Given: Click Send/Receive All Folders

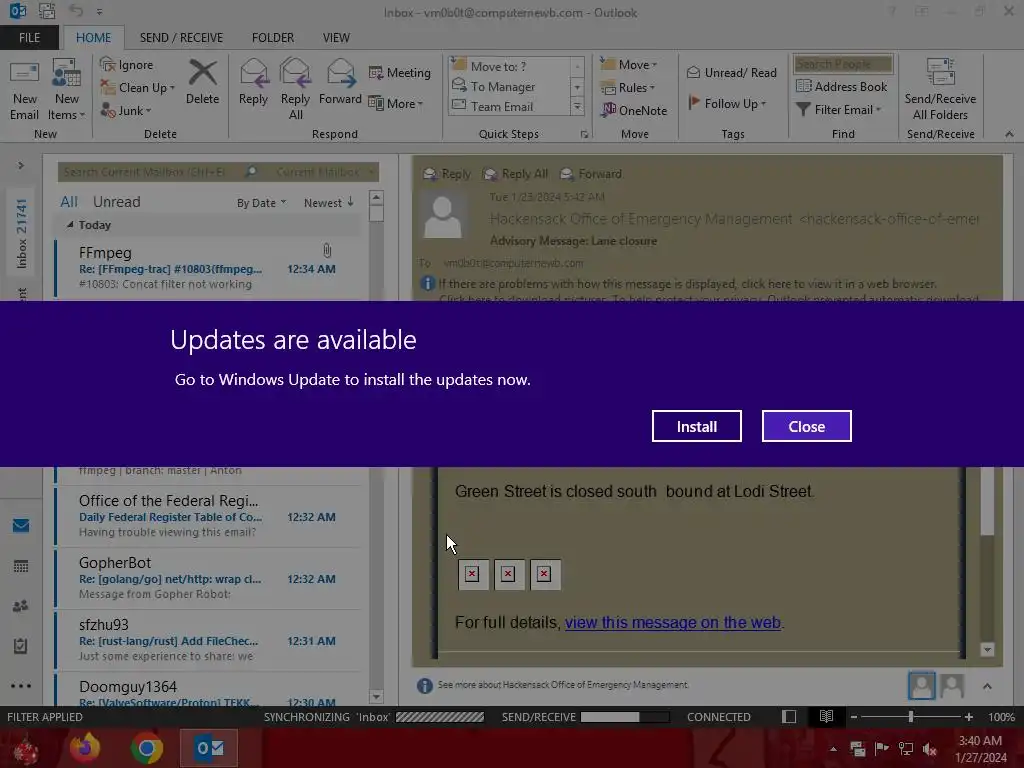Looking at the screenshot, I should [940, 89].
